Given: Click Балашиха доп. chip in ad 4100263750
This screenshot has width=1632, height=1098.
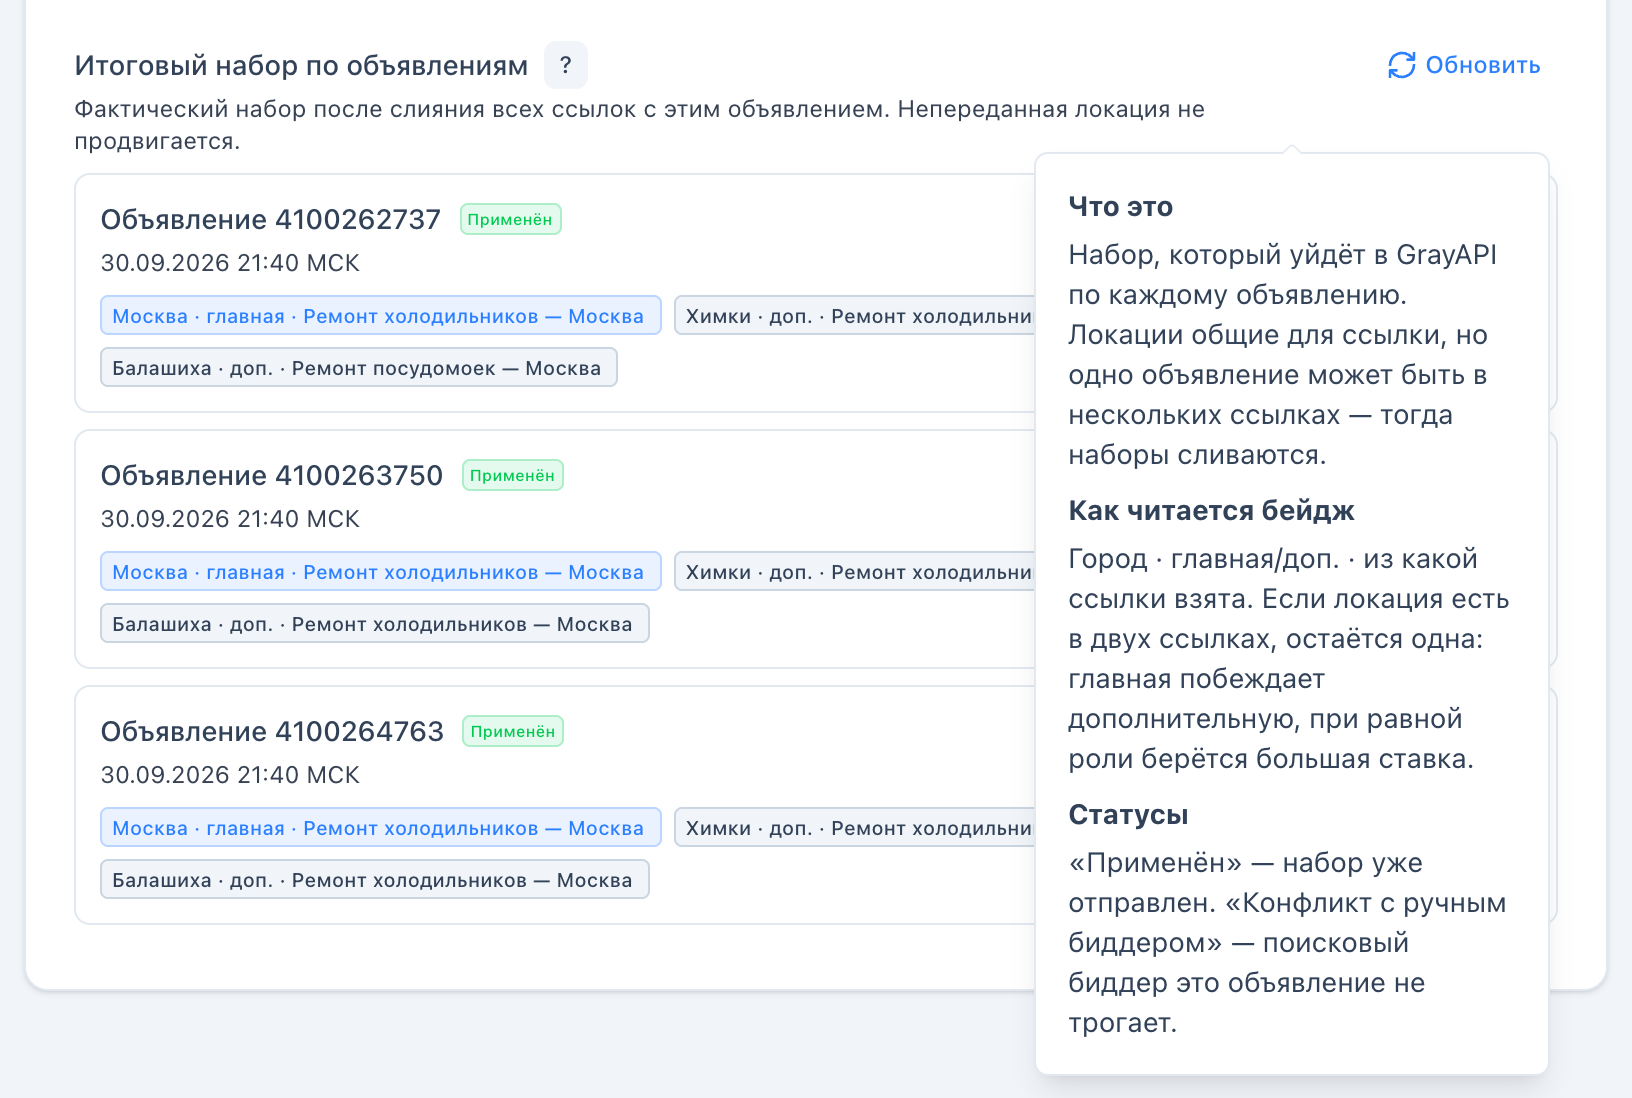Looking at the screenshot, I should click(x=374, y=623).
